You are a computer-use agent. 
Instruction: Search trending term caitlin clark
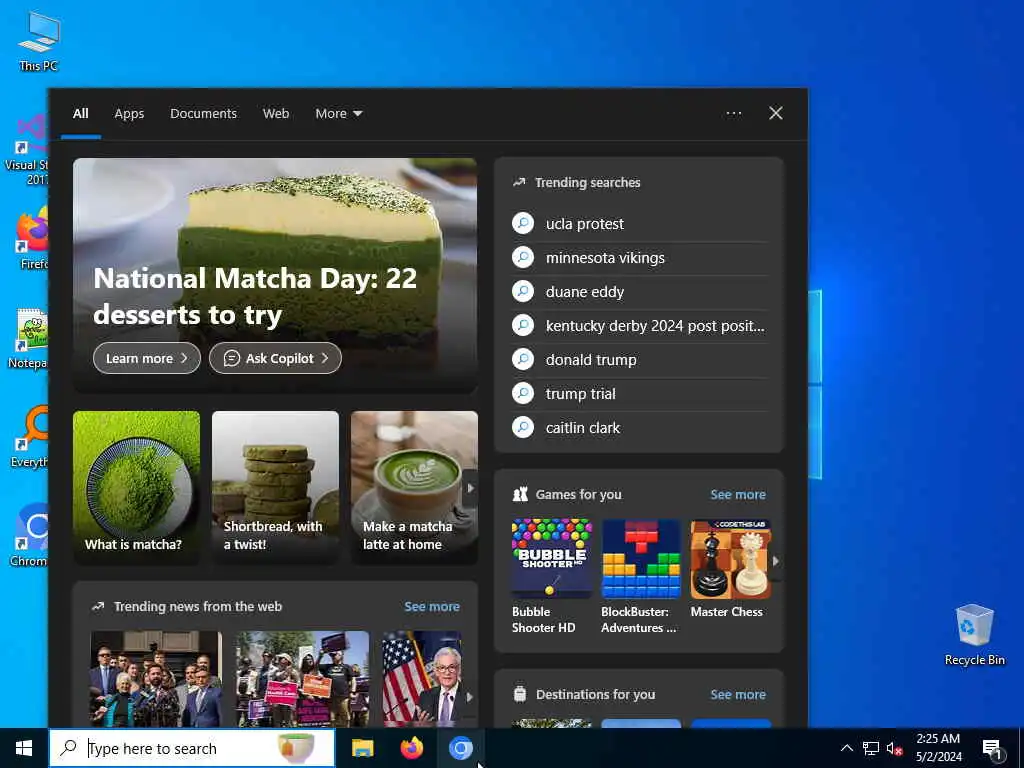point(583,427)
